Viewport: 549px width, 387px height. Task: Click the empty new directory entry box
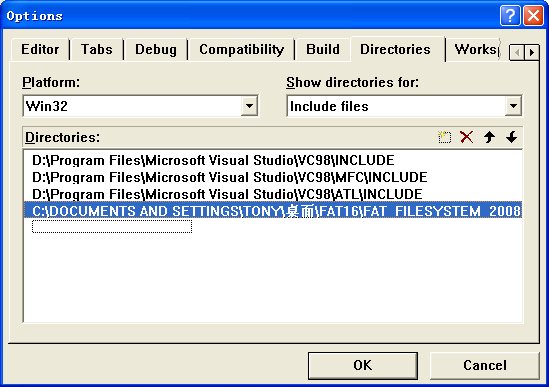click(x=112, y=227)
